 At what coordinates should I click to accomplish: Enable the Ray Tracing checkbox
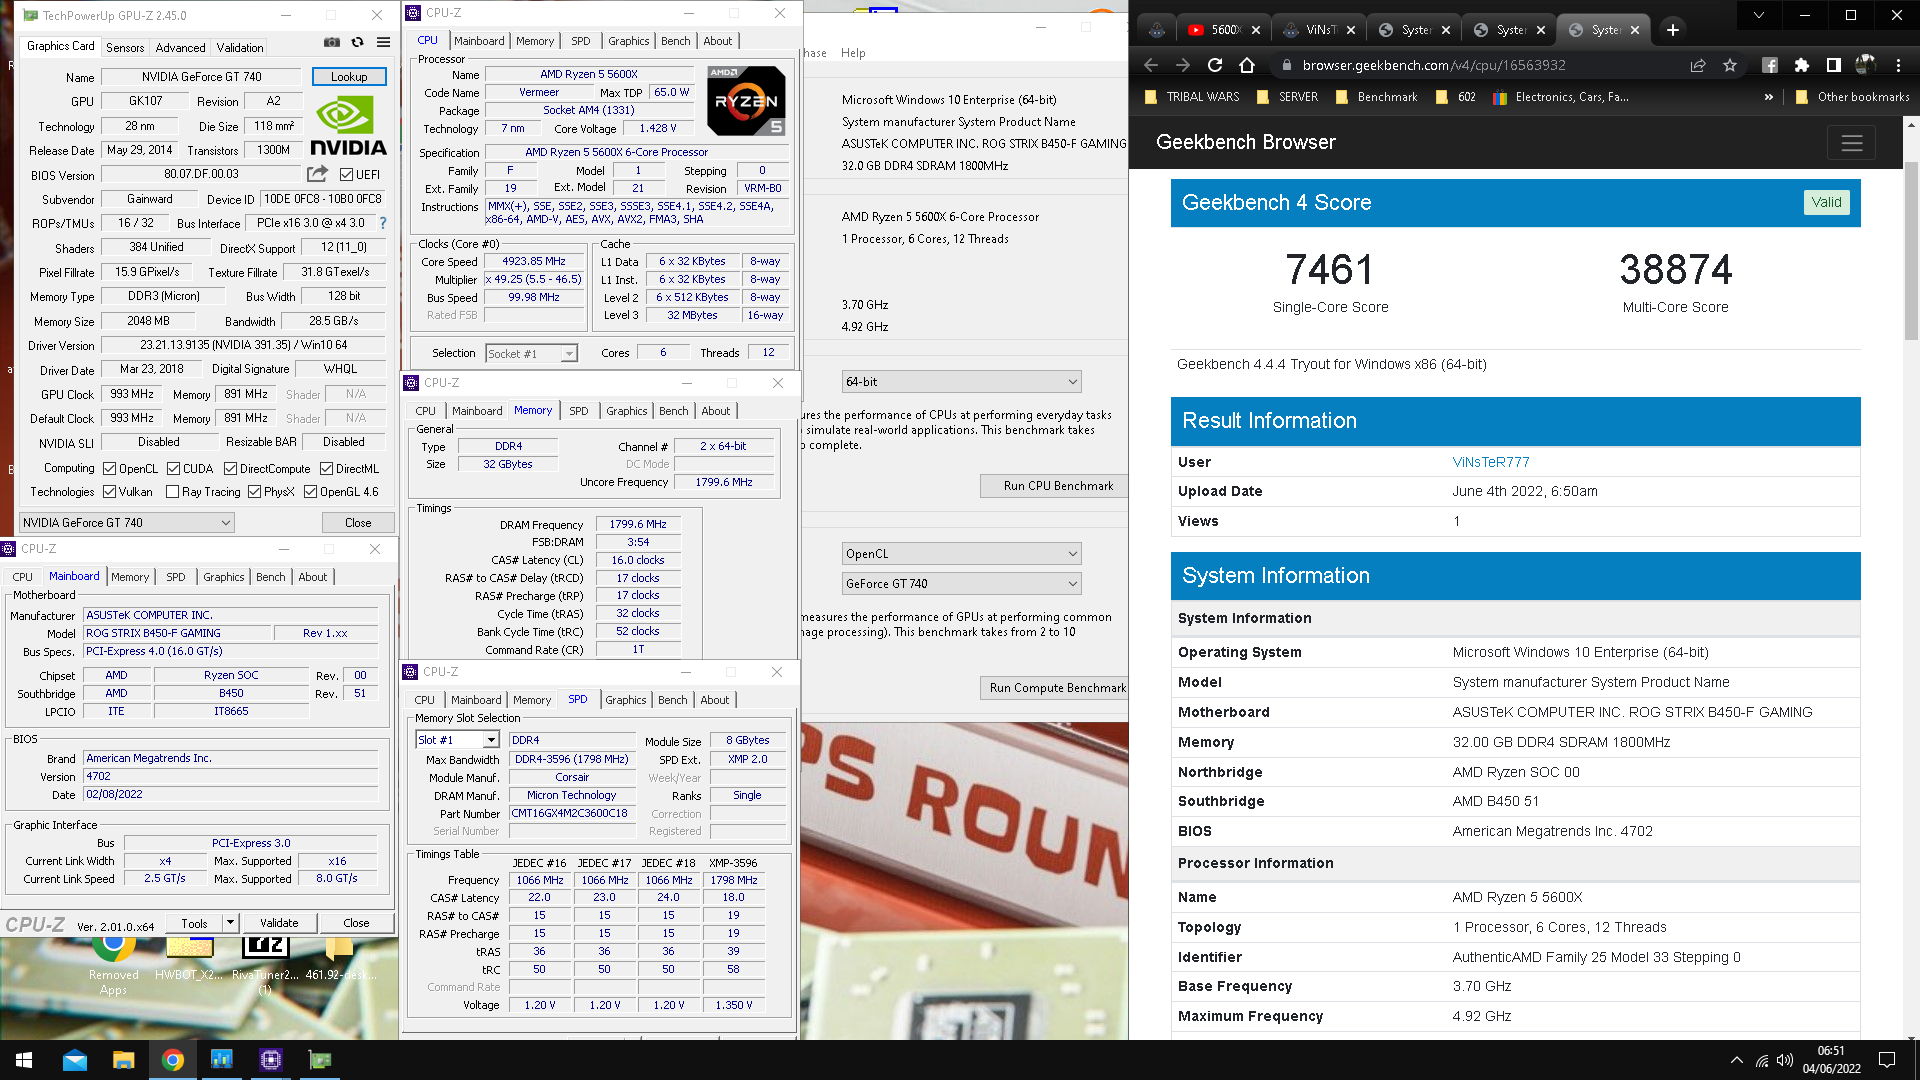click(x=172, y=491)
